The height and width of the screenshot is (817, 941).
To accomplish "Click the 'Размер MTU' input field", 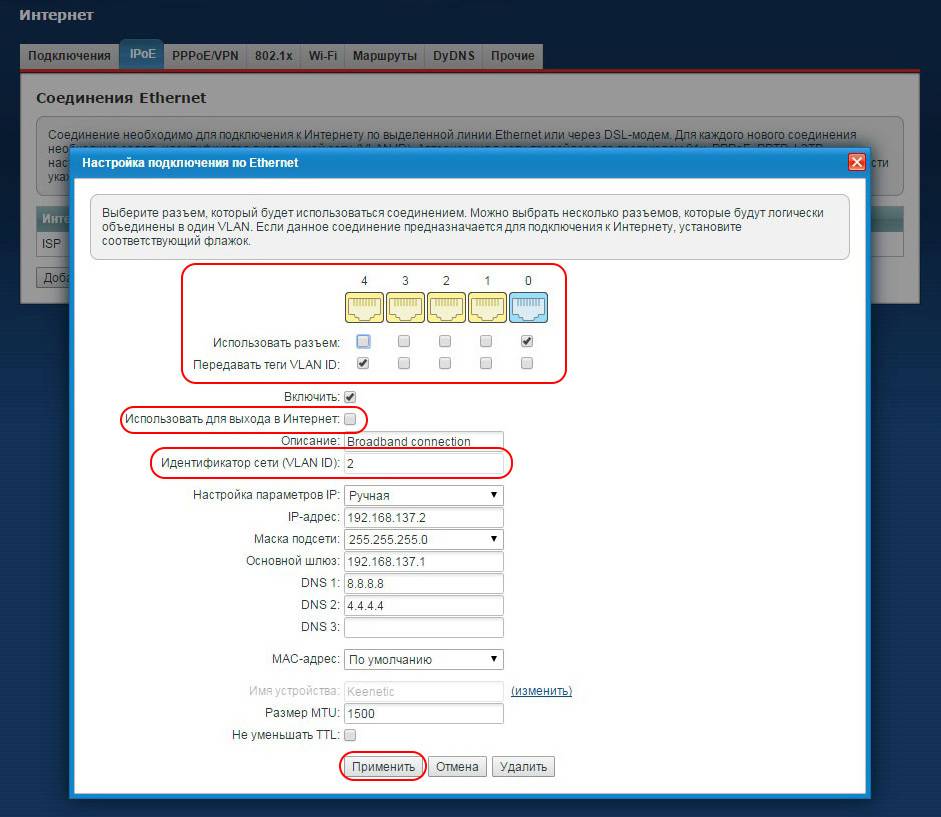I will (x=424, y=713).
